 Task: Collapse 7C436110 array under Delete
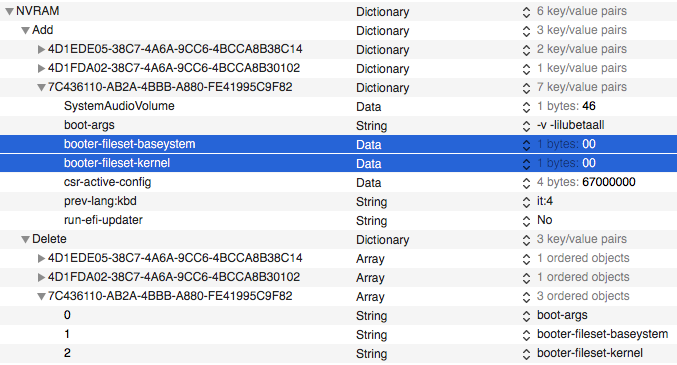click(41, 297)
